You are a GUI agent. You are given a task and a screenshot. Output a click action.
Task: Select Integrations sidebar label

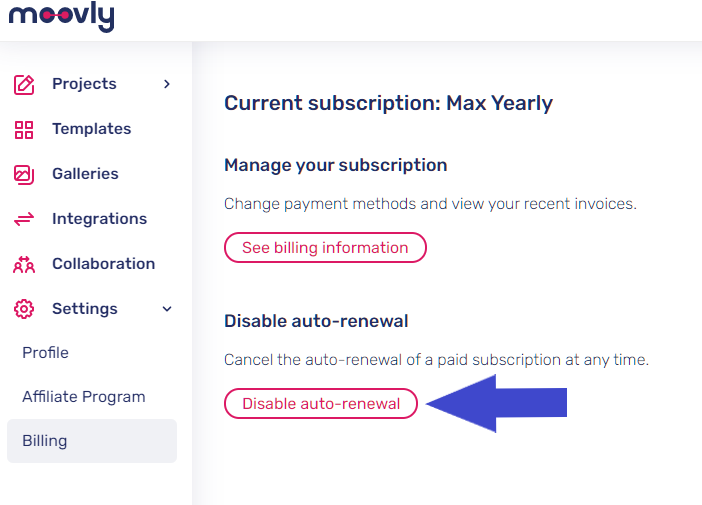99,219
